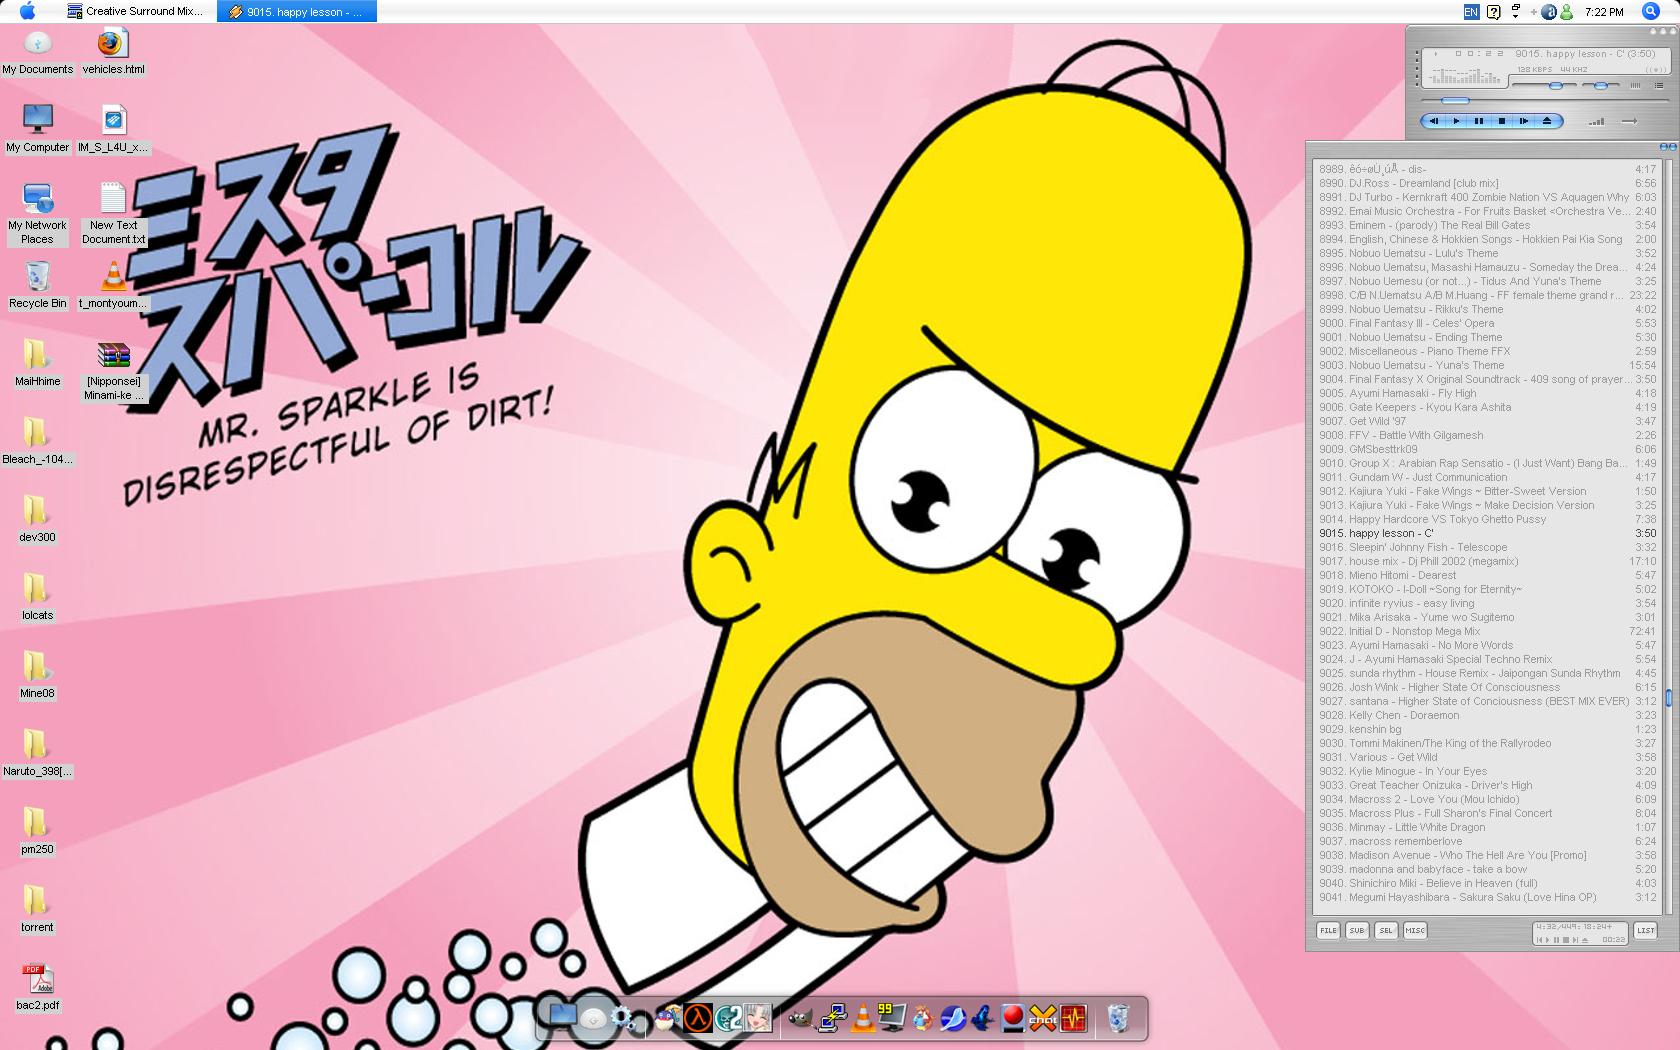Image resolution: width=1680 pixels, height=1050 pixels.
Task: Go to the previous track in Winamp
Action: click(1434, 121)
